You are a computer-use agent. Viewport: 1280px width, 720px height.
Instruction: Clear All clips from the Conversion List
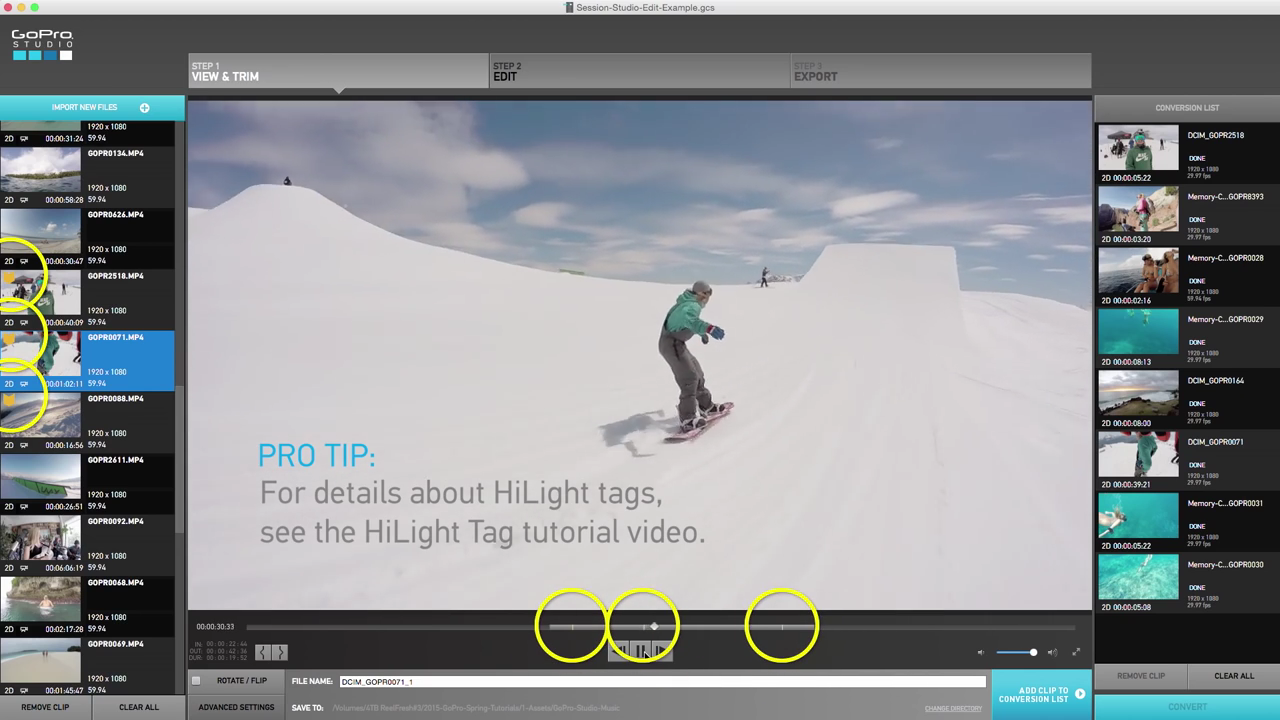click(1234, 676)
